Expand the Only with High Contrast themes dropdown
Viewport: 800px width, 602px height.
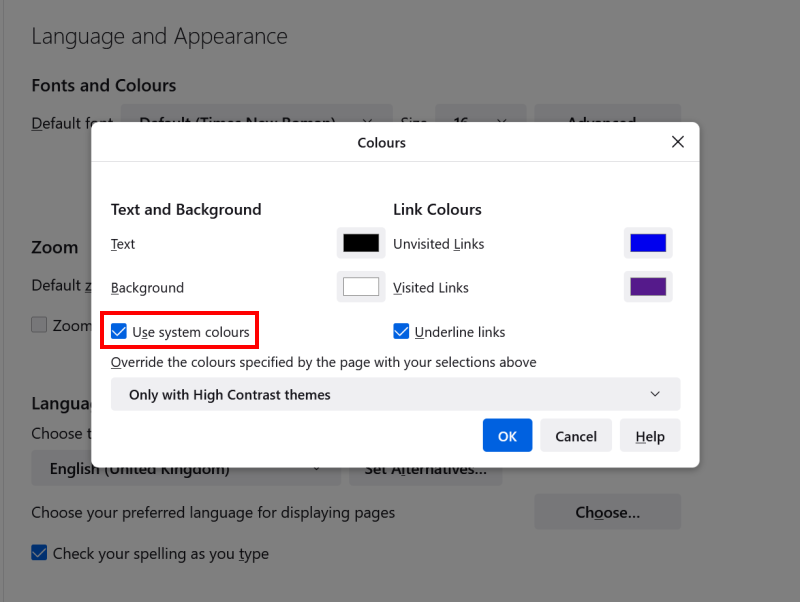pyautogui.click(x=395, y=394)
